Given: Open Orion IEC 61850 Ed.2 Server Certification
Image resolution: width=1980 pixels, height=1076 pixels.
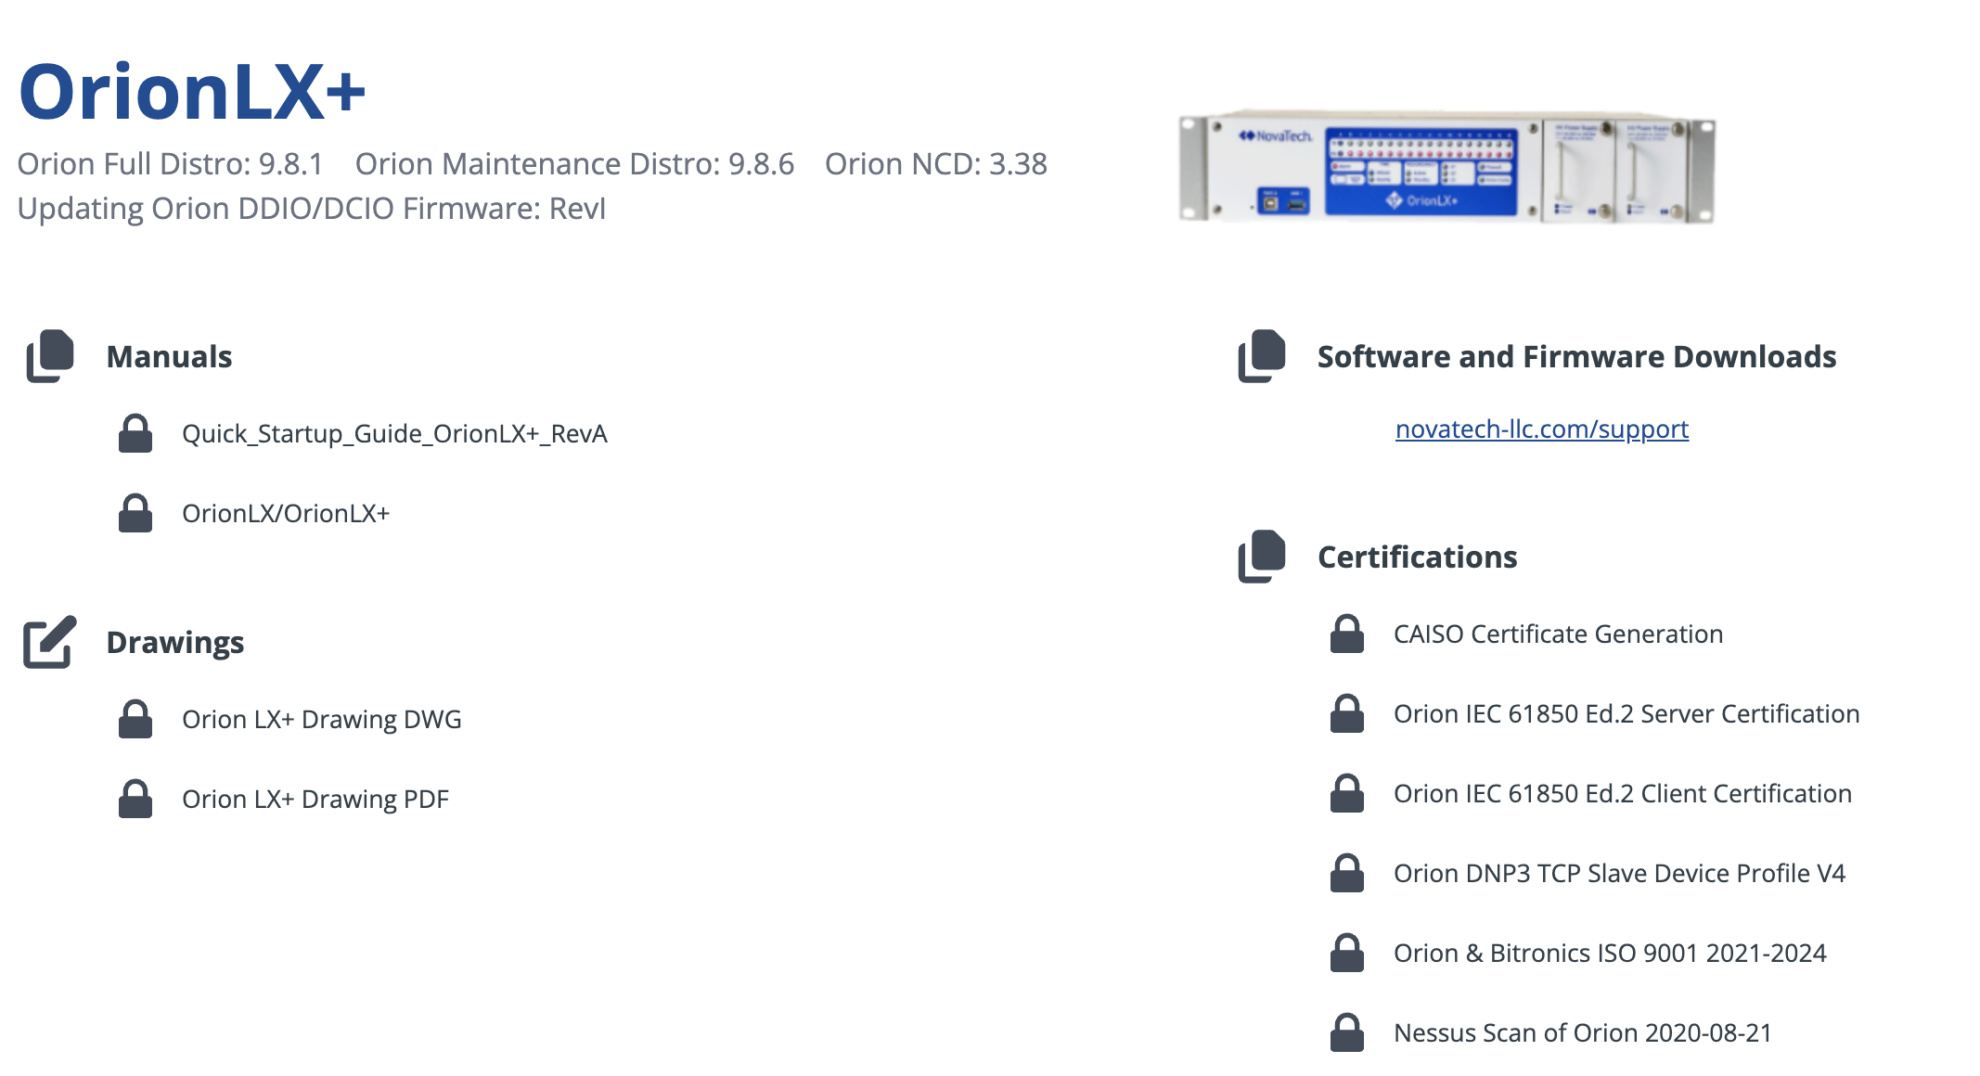Looking at the screenshot, I should click(x=1627, y=714).
